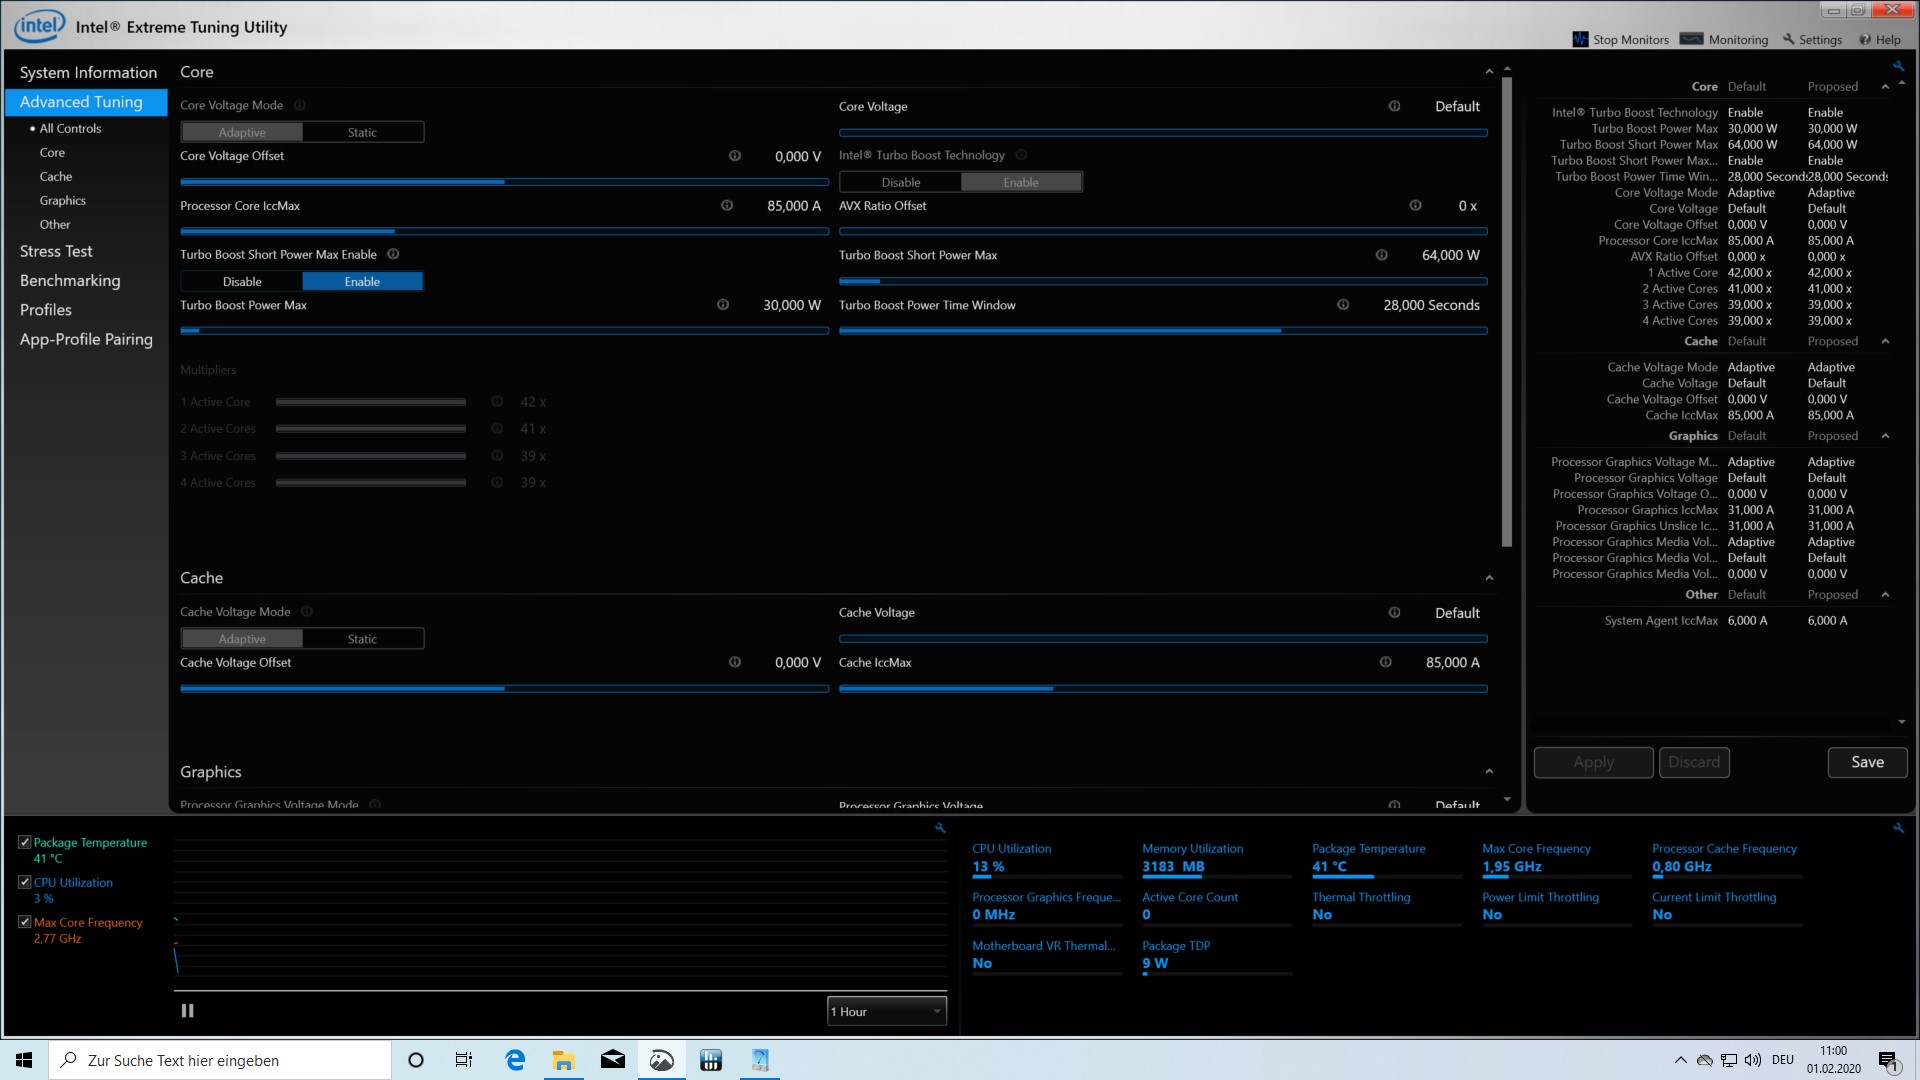Screen dimensions: 1920x1080
Task: Toggle Max Core Frequency checkbox
Action: point(25,922)
